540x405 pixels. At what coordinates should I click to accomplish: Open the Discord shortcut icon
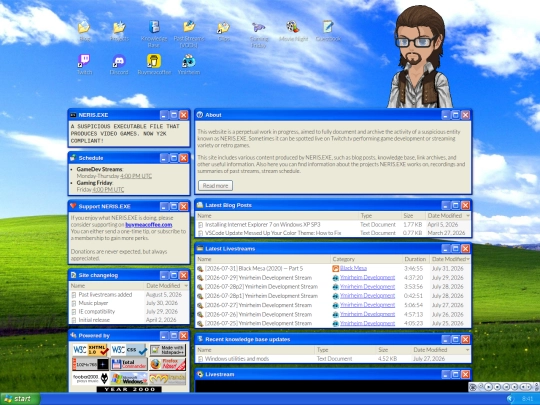pyautogui.click(x=119, y=64)
